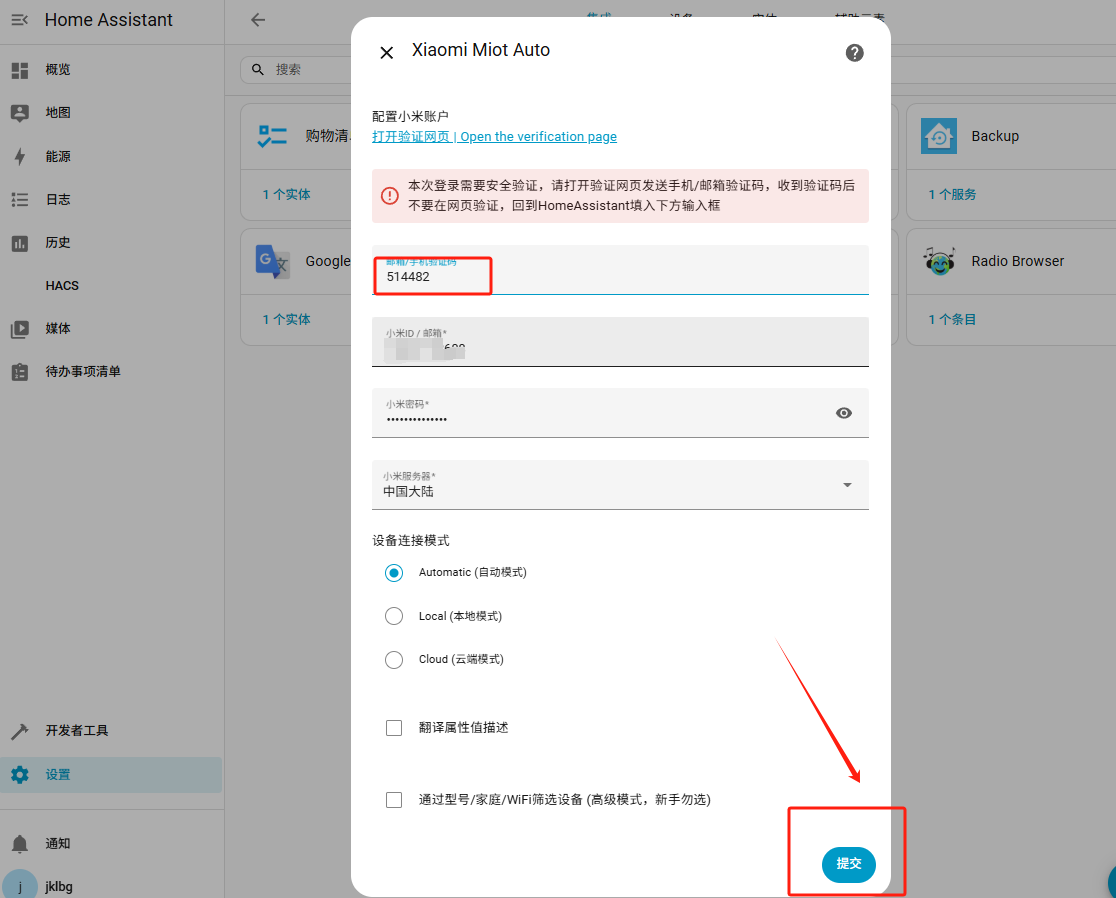
Task: Open the verification page link
Action: 494,137
